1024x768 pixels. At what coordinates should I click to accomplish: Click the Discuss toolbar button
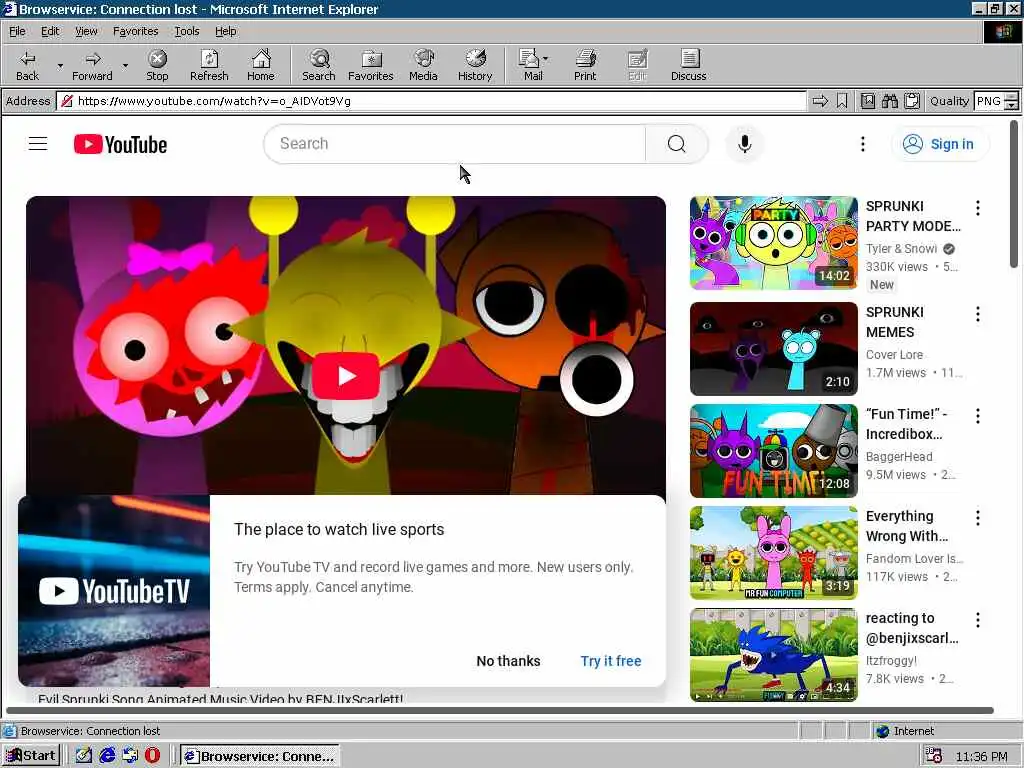(x=688, y=65)
